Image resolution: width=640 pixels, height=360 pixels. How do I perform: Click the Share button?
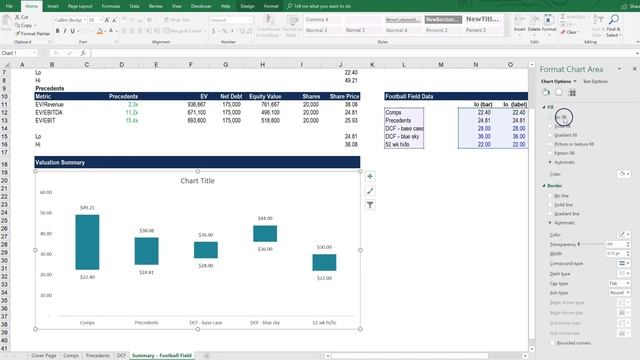tap(629, 6)
